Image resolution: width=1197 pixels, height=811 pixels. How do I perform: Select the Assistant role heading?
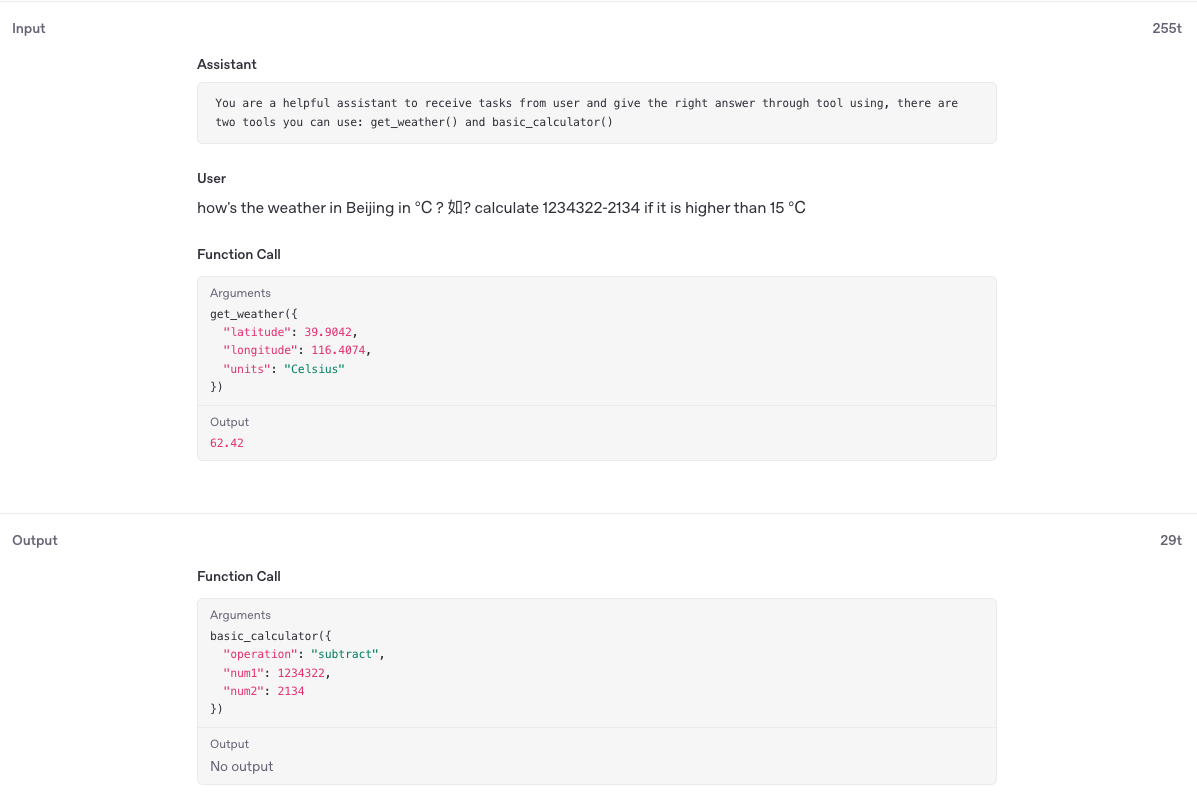[x=227, y=64]
